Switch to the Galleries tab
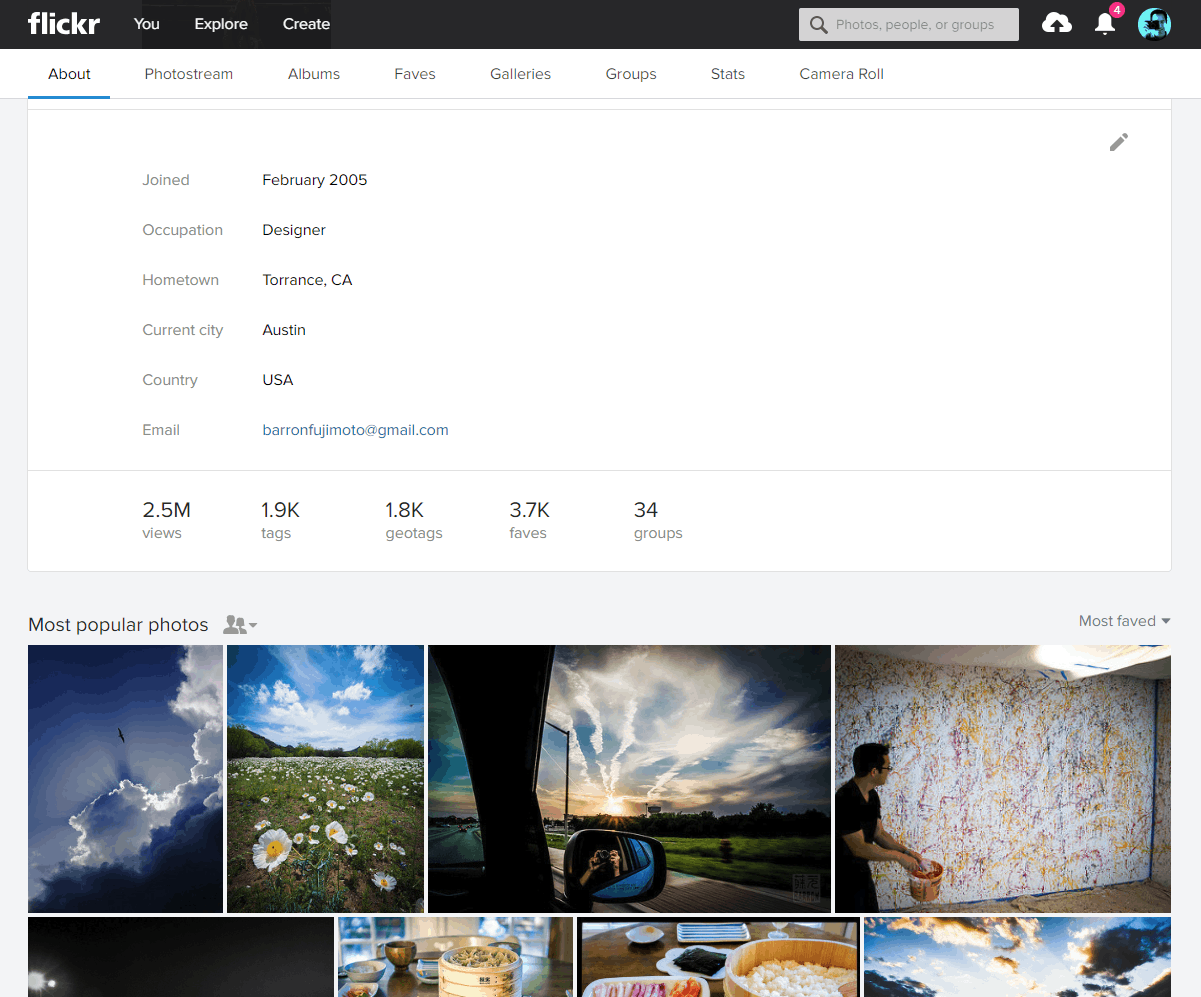 coord(520,74)
